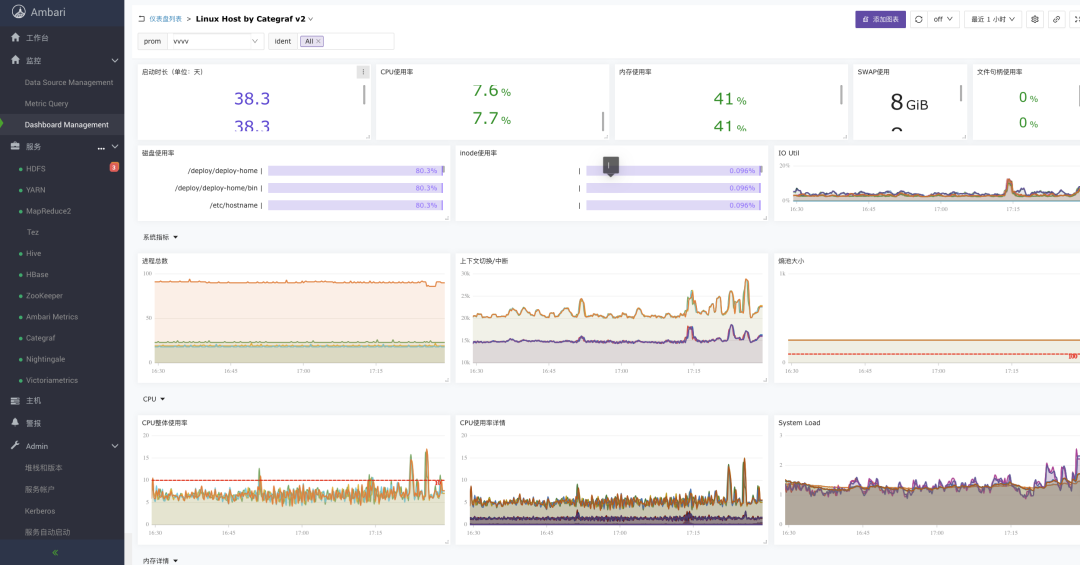Click the 8 GiB SWAP value
1080x565 pixels.
pos(909,103)
